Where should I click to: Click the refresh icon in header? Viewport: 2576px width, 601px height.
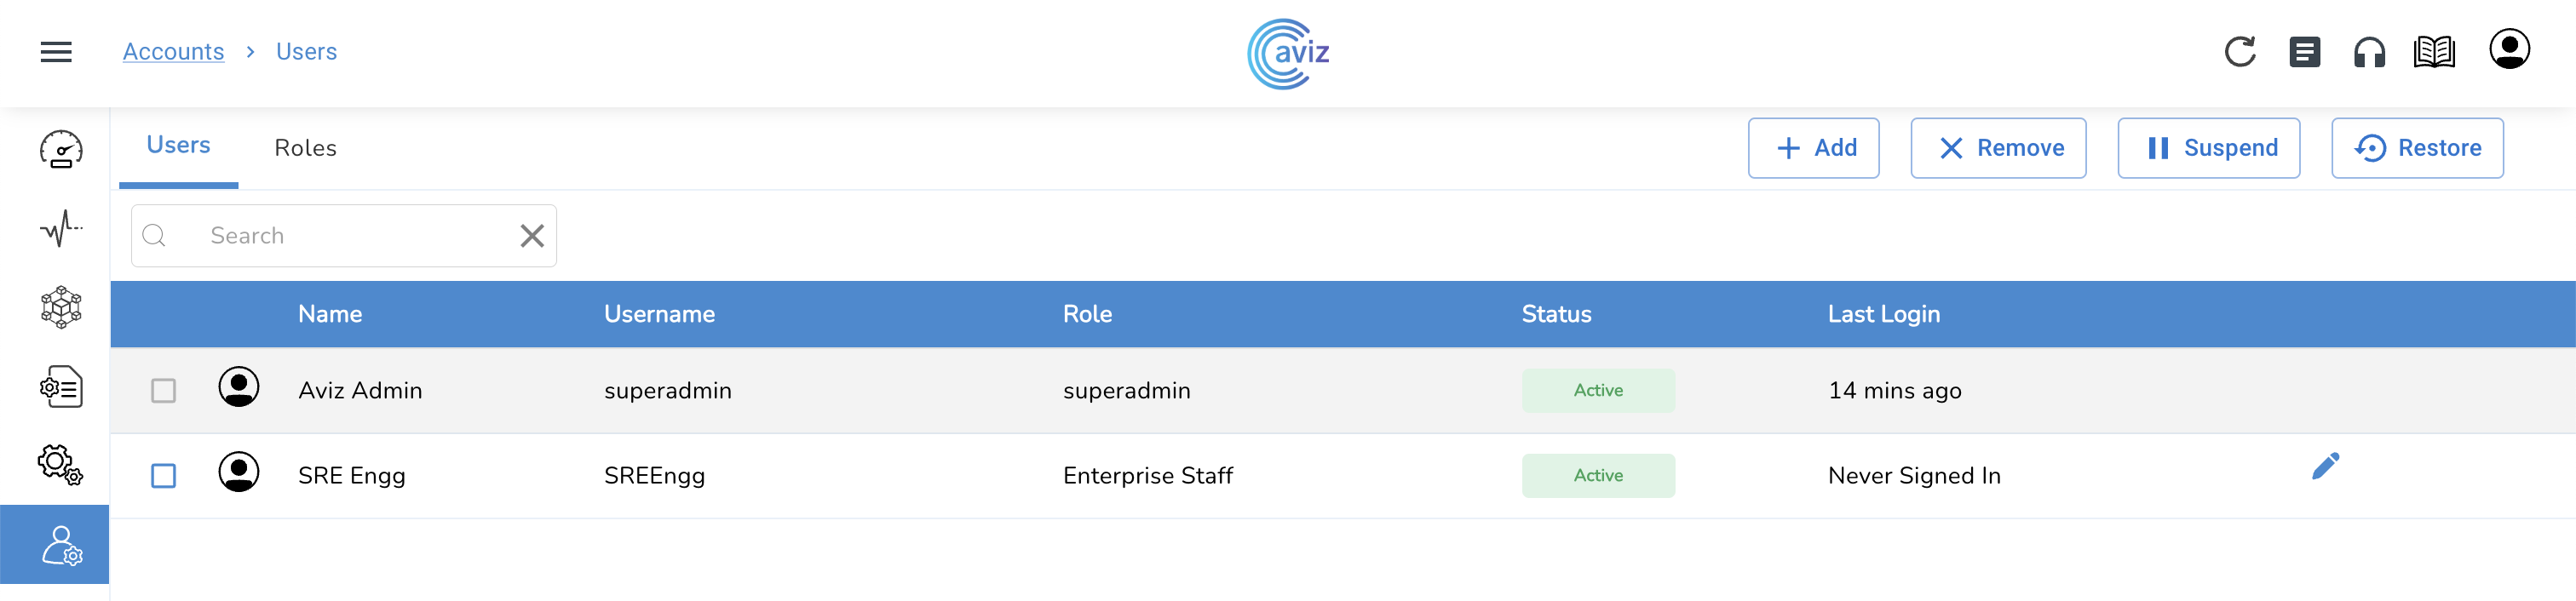point(2239,52)
